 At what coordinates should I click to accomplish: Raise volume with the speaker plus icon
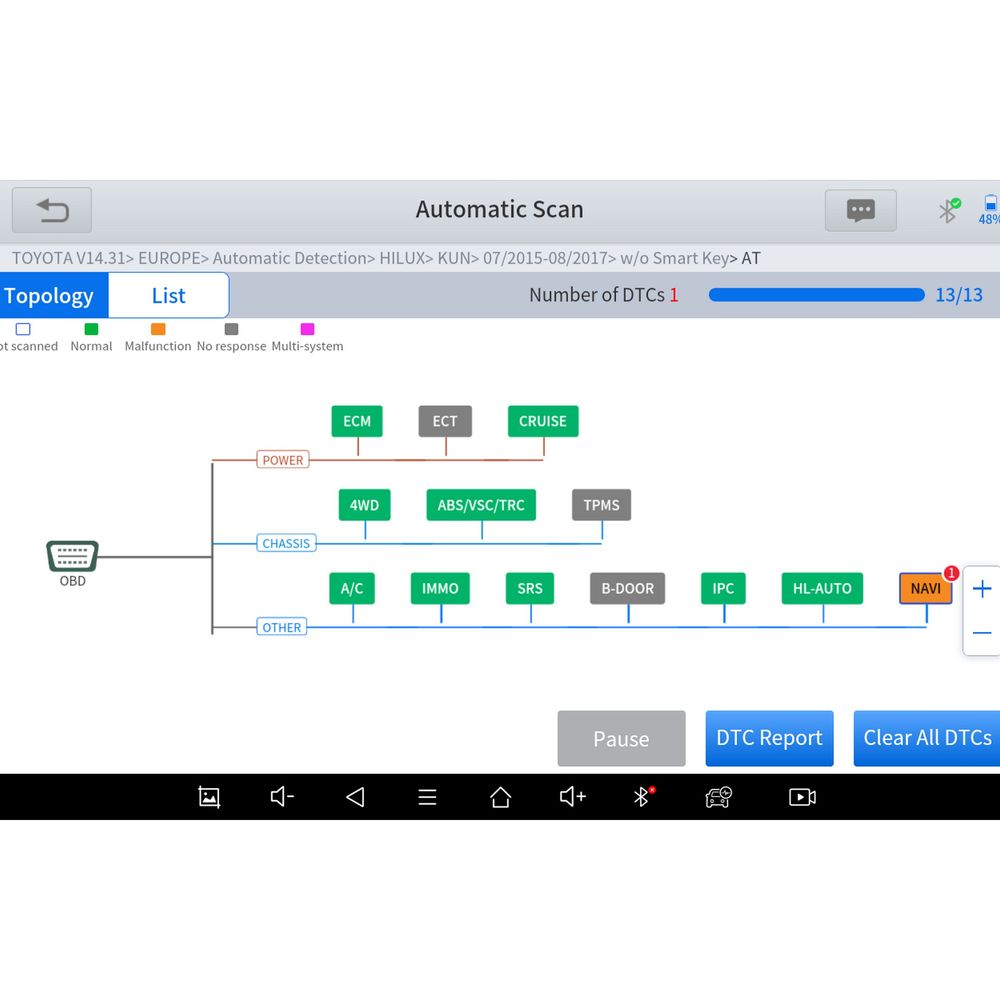(573, 797)
